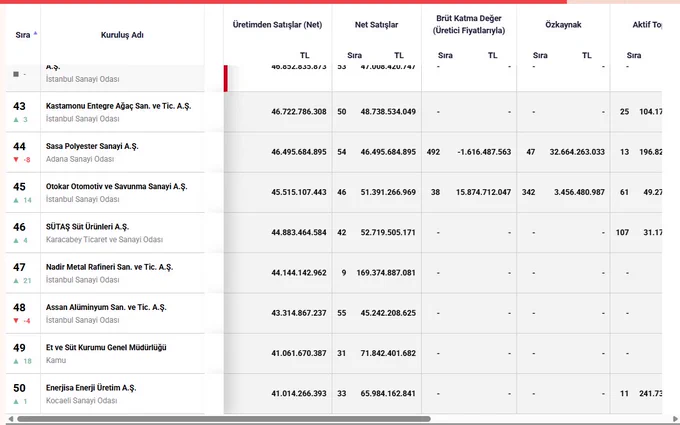The height and width of the screenshot is (425, 680).
Task: Click the value 44.883.464.584
Action: click(299, 232)
